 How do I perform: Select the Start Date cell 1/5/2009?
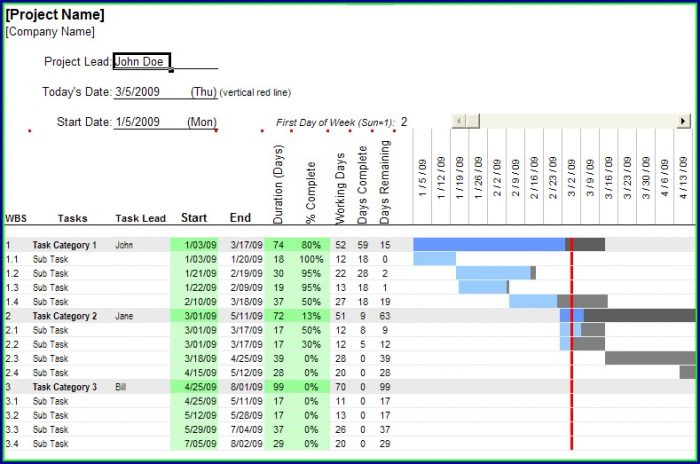(138, 121)
